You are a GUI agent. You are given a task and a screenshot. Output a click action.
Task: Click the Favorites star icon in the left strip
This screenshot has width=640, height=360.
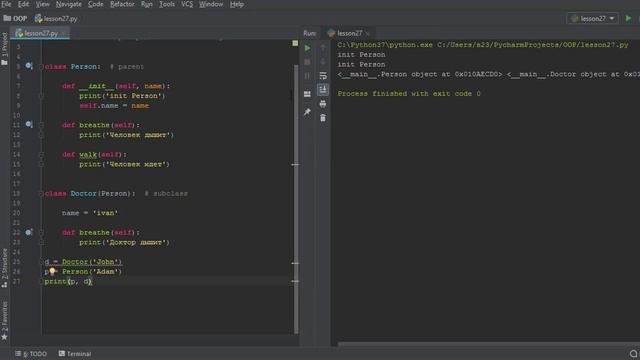click(4, 337)
